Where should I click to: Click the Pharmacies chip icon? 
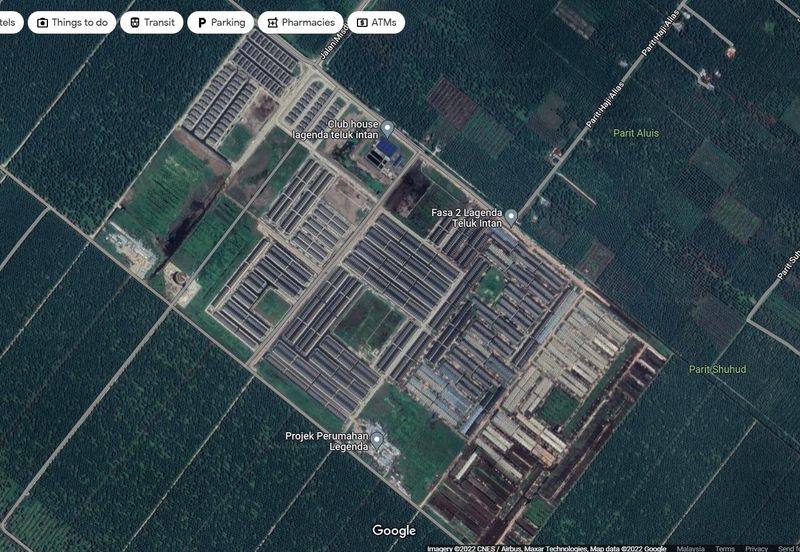[272, 22]
